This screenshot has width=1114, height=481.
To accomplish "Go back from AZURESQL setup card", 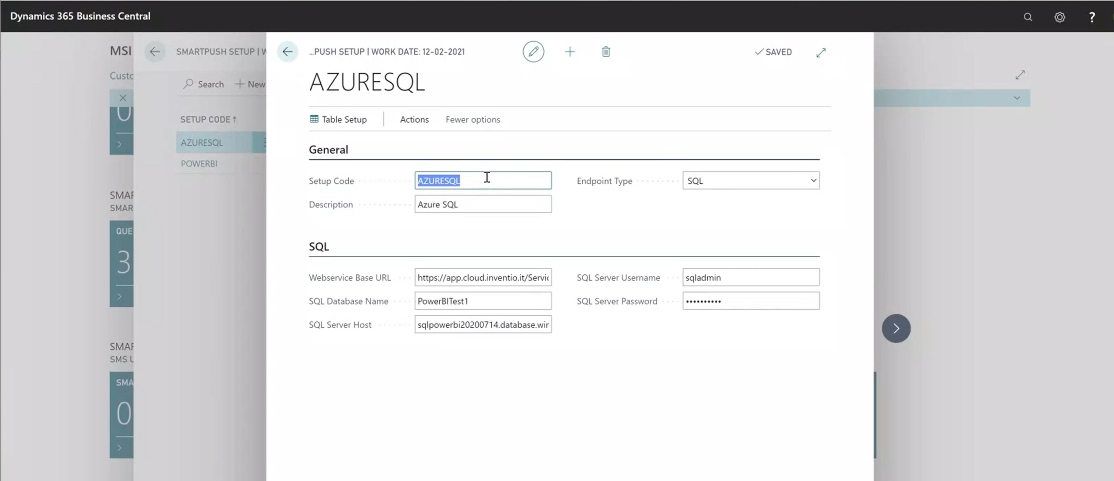I will (287, 52).
